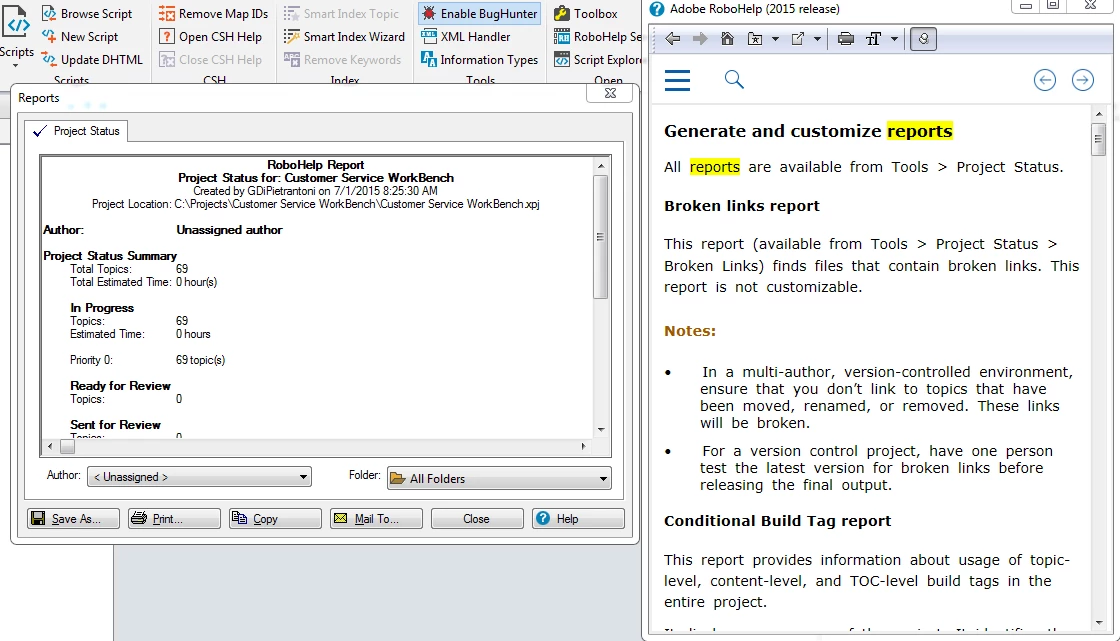Open Script Explorer pod
1120x641 pixels.
coord(598,59)
